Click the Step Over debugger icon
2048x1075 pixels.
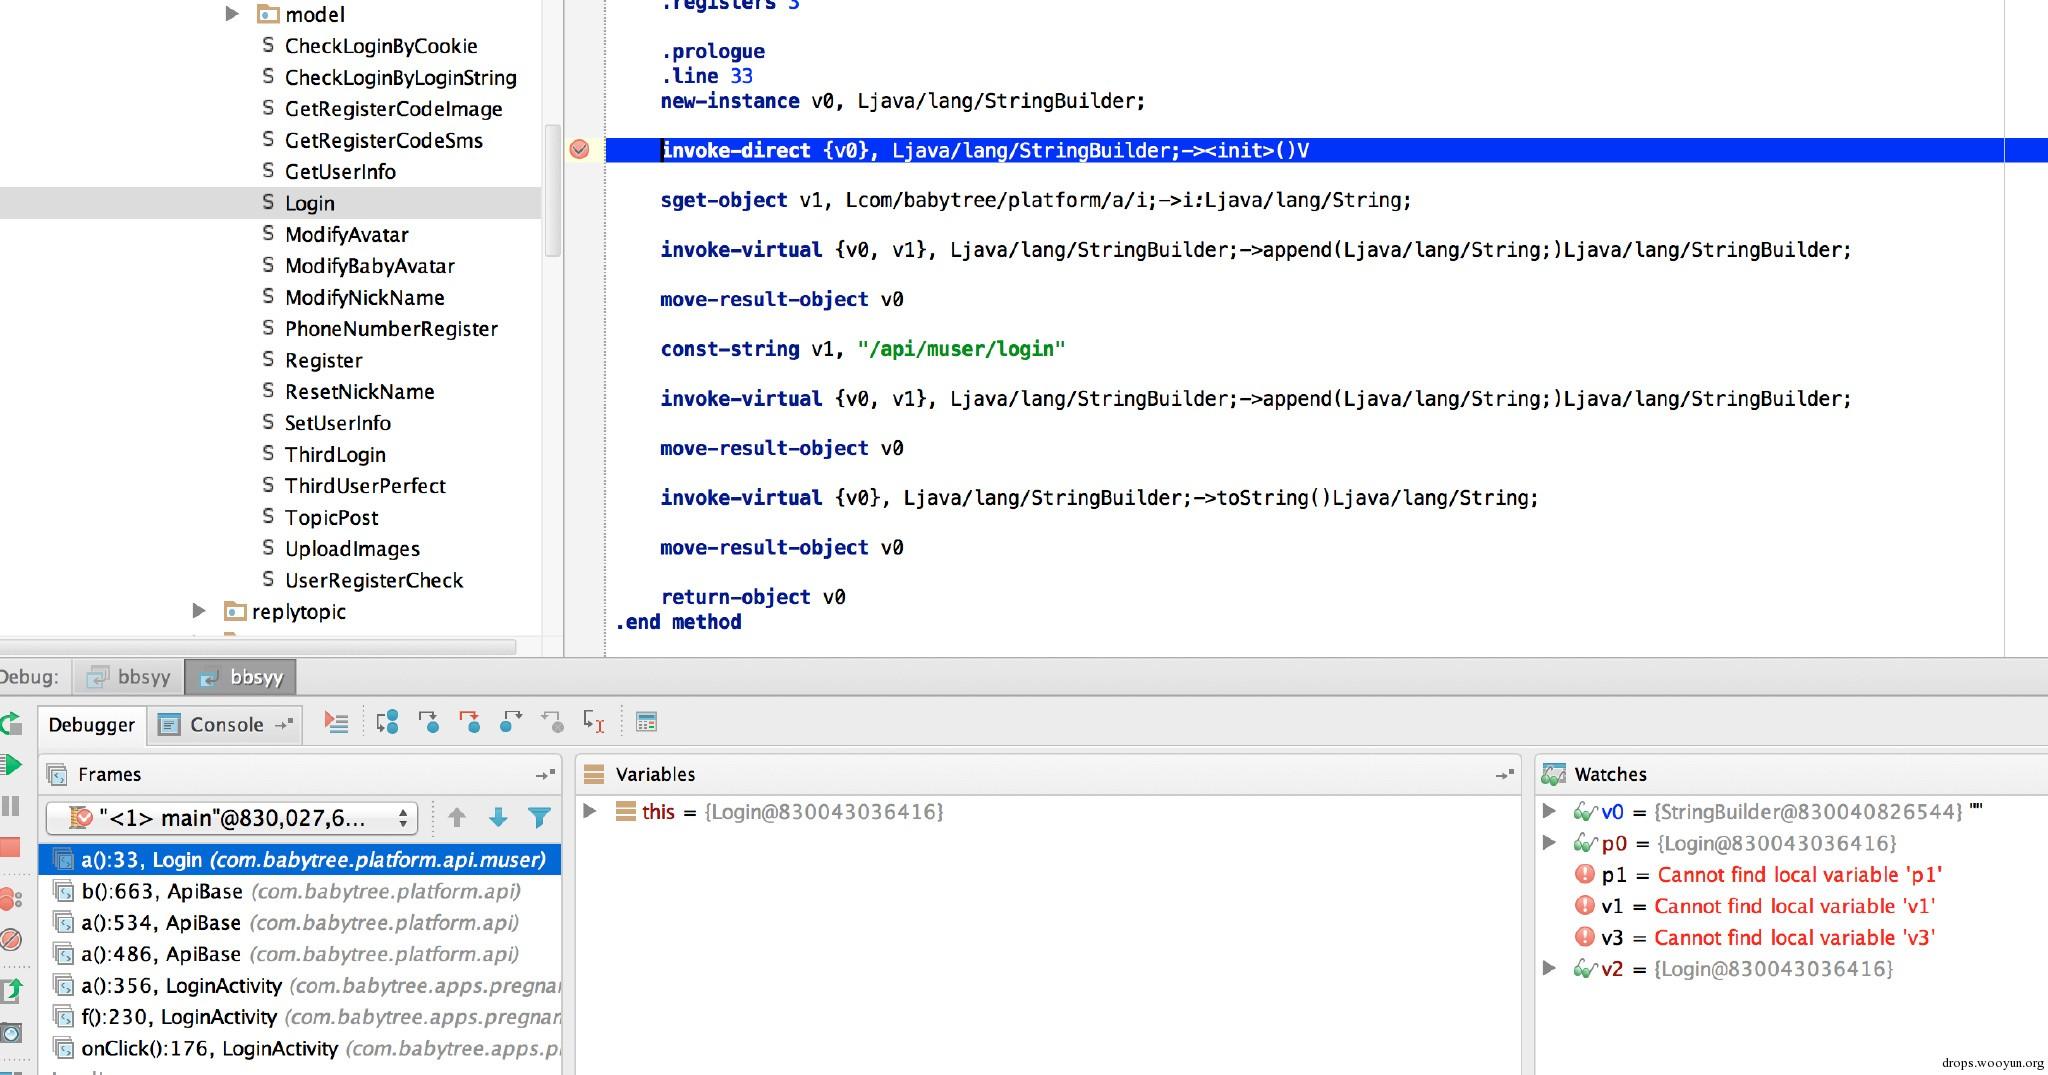pyautogui.click(x=387, y=722)
